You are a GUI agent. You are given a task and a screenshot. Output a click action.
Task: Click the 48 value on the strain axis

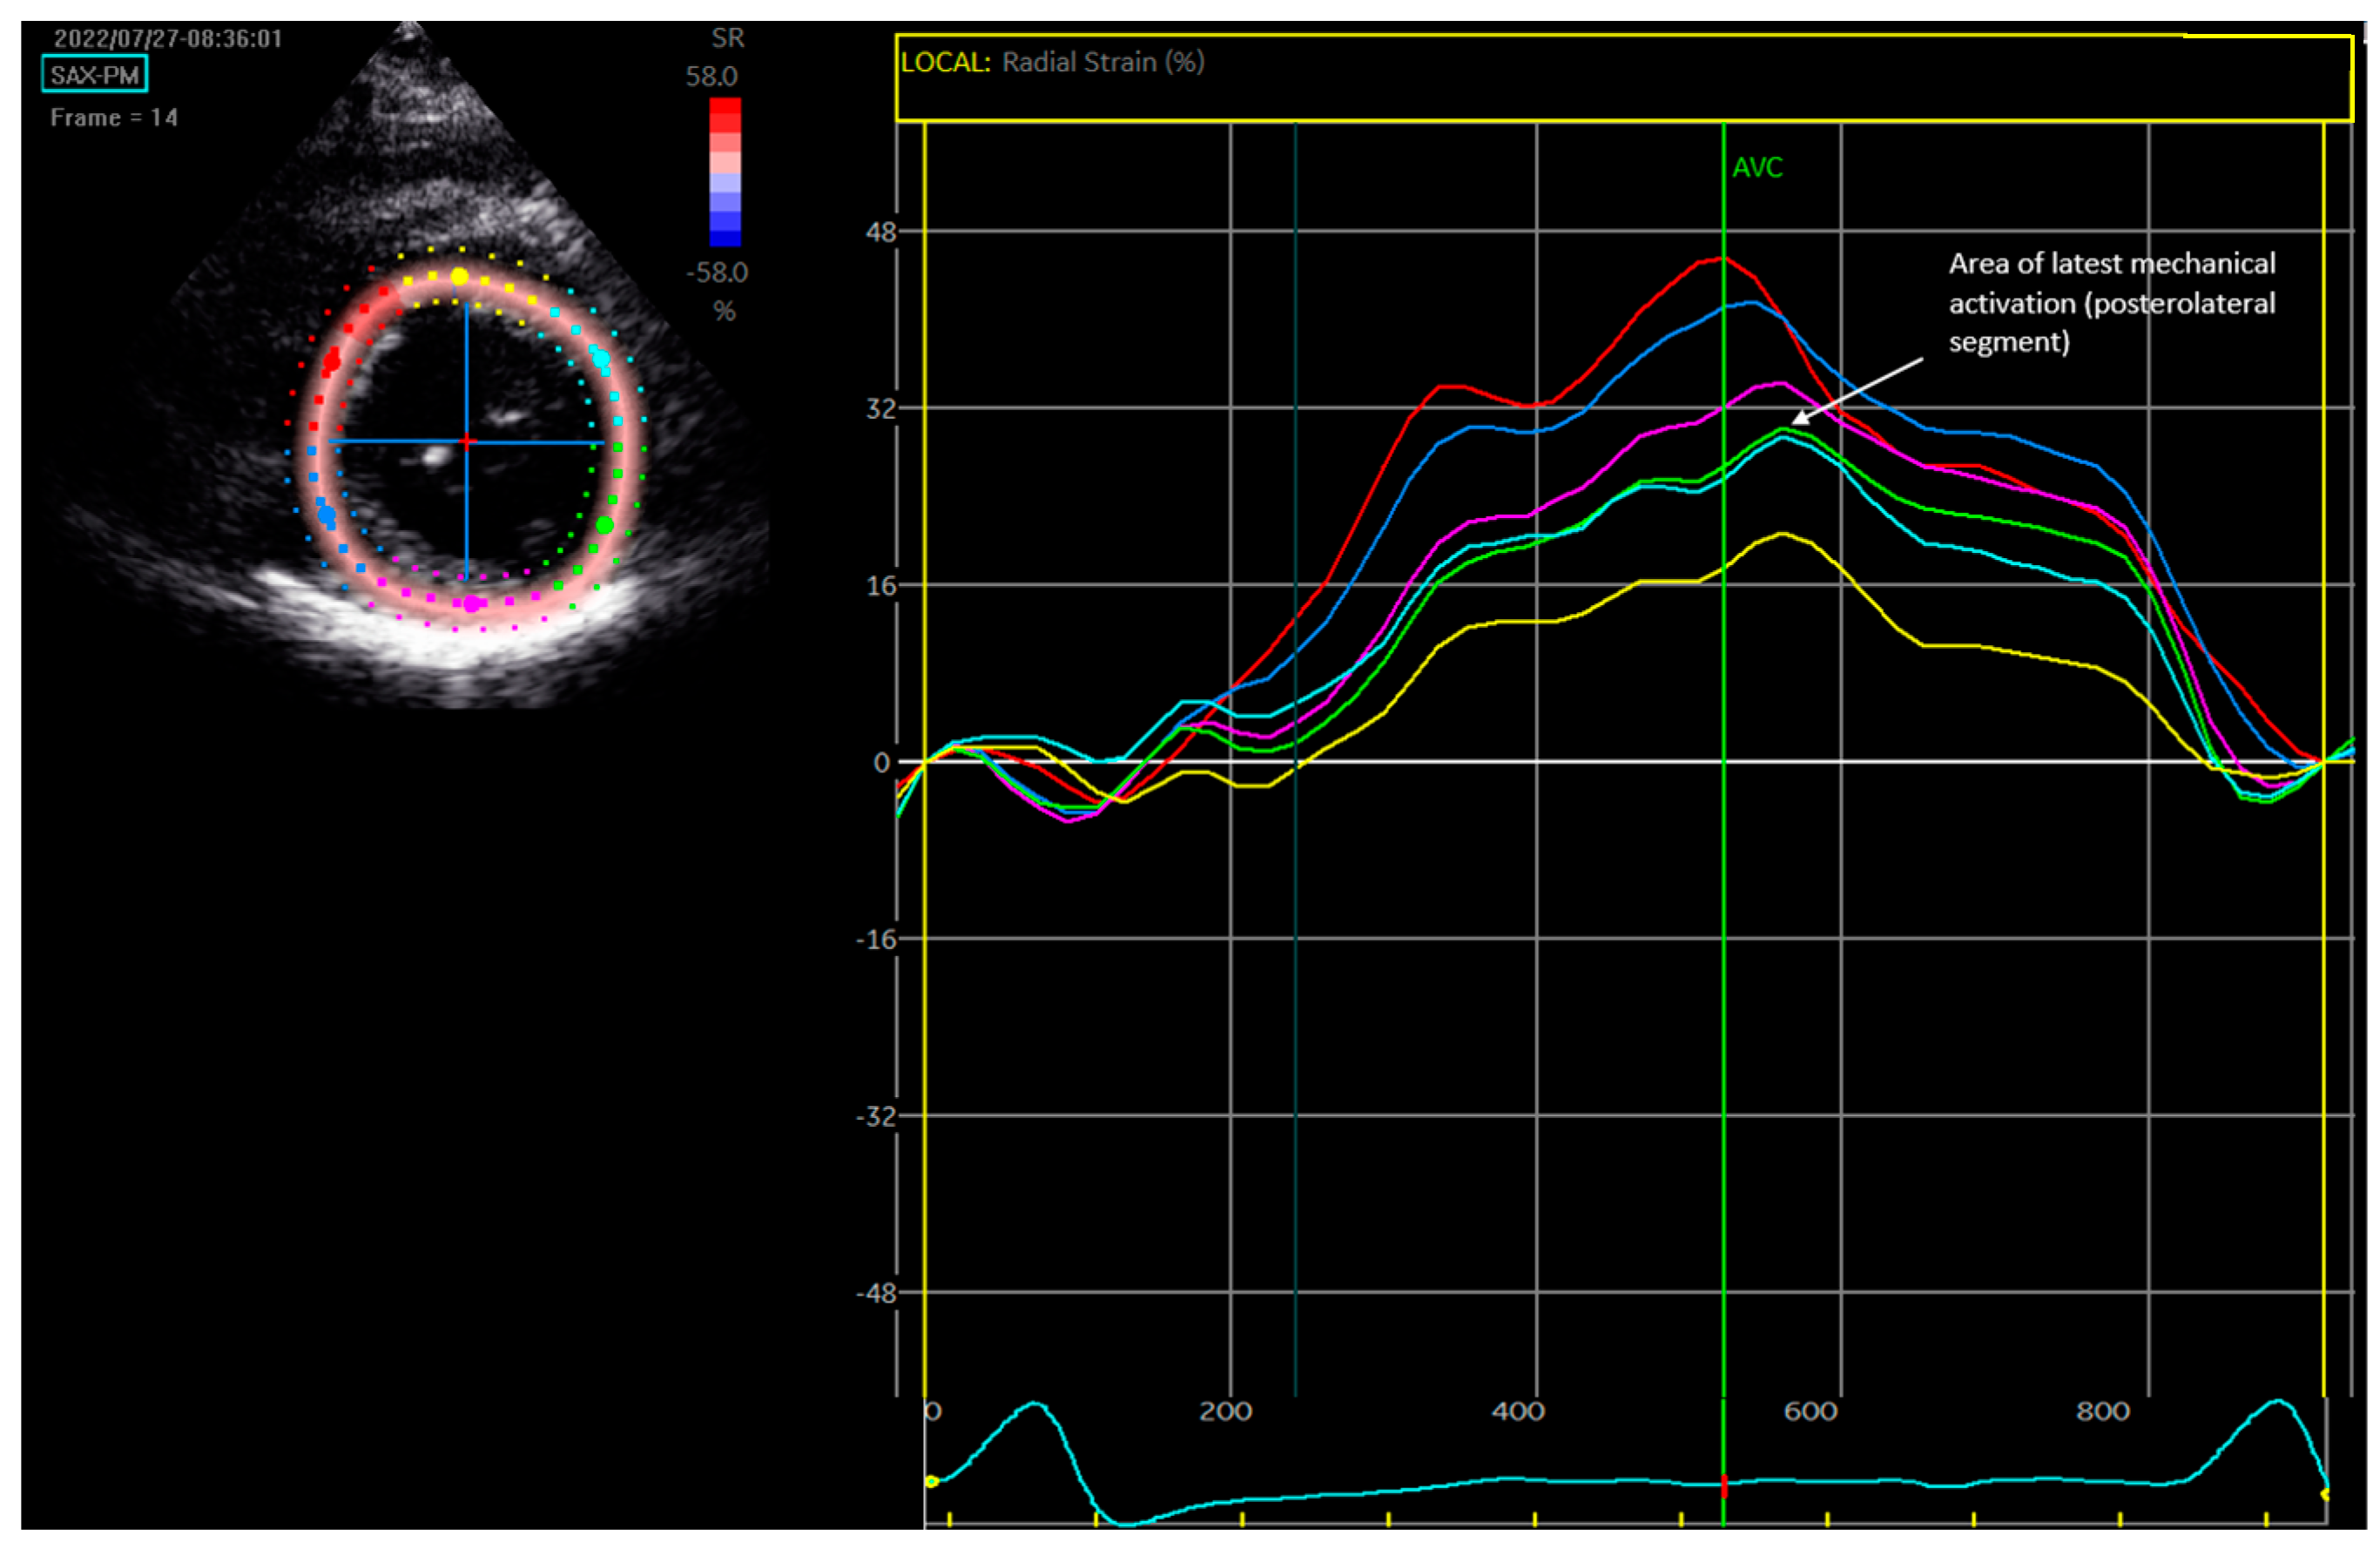[x=880, y=232]
